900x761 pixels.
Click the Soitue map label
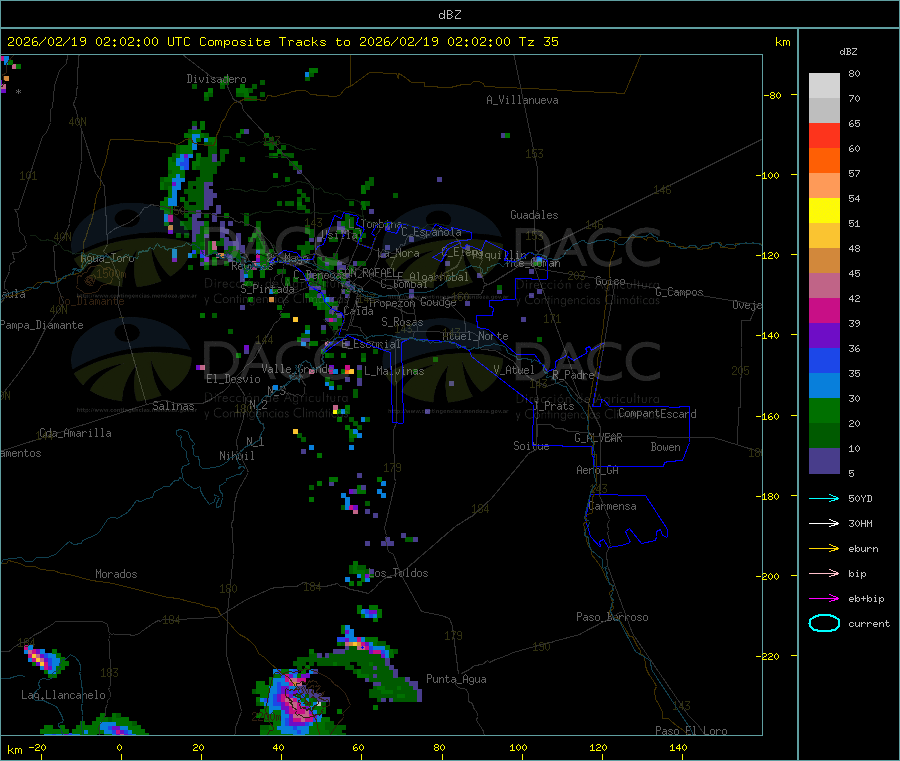click(531, 446)
